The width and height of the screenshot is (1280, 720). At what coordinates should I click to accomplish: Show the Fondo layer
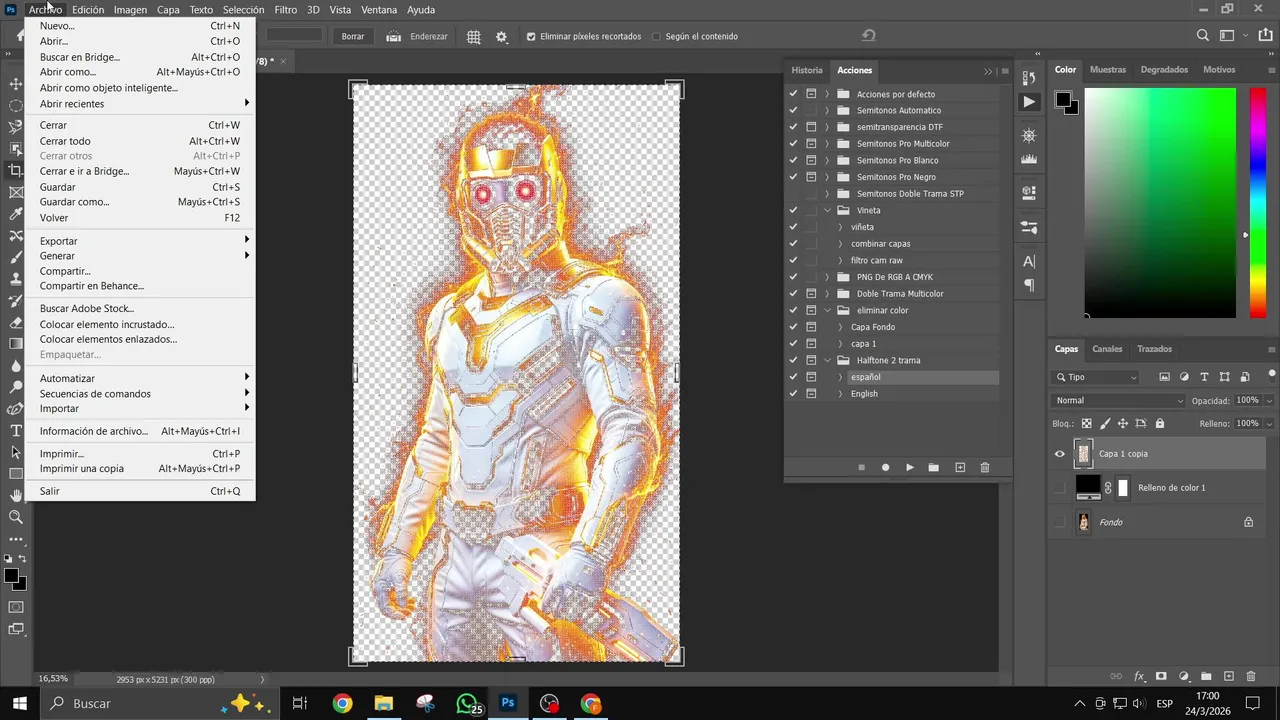pos(1060,522)
